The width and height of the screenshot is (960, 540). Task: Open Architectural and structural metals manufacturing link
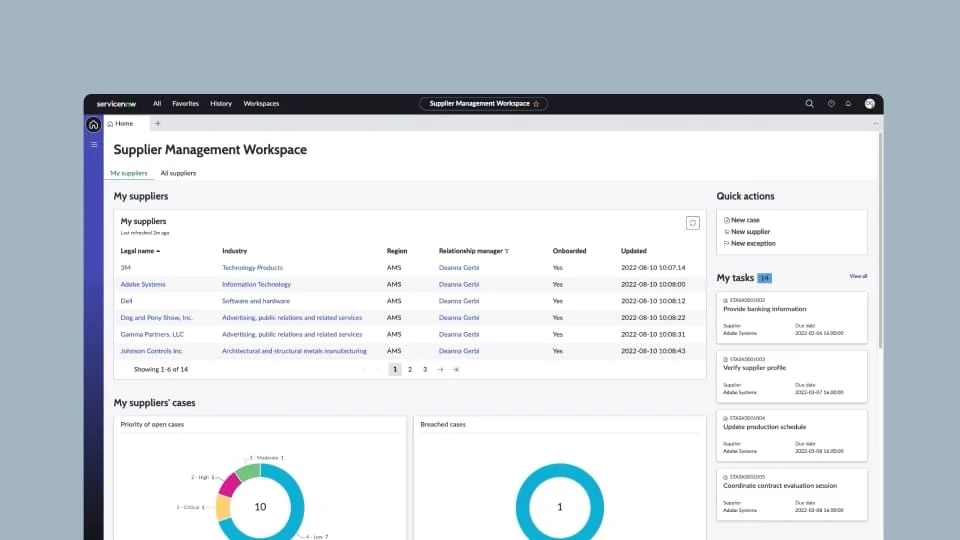(x=294, y=351)
